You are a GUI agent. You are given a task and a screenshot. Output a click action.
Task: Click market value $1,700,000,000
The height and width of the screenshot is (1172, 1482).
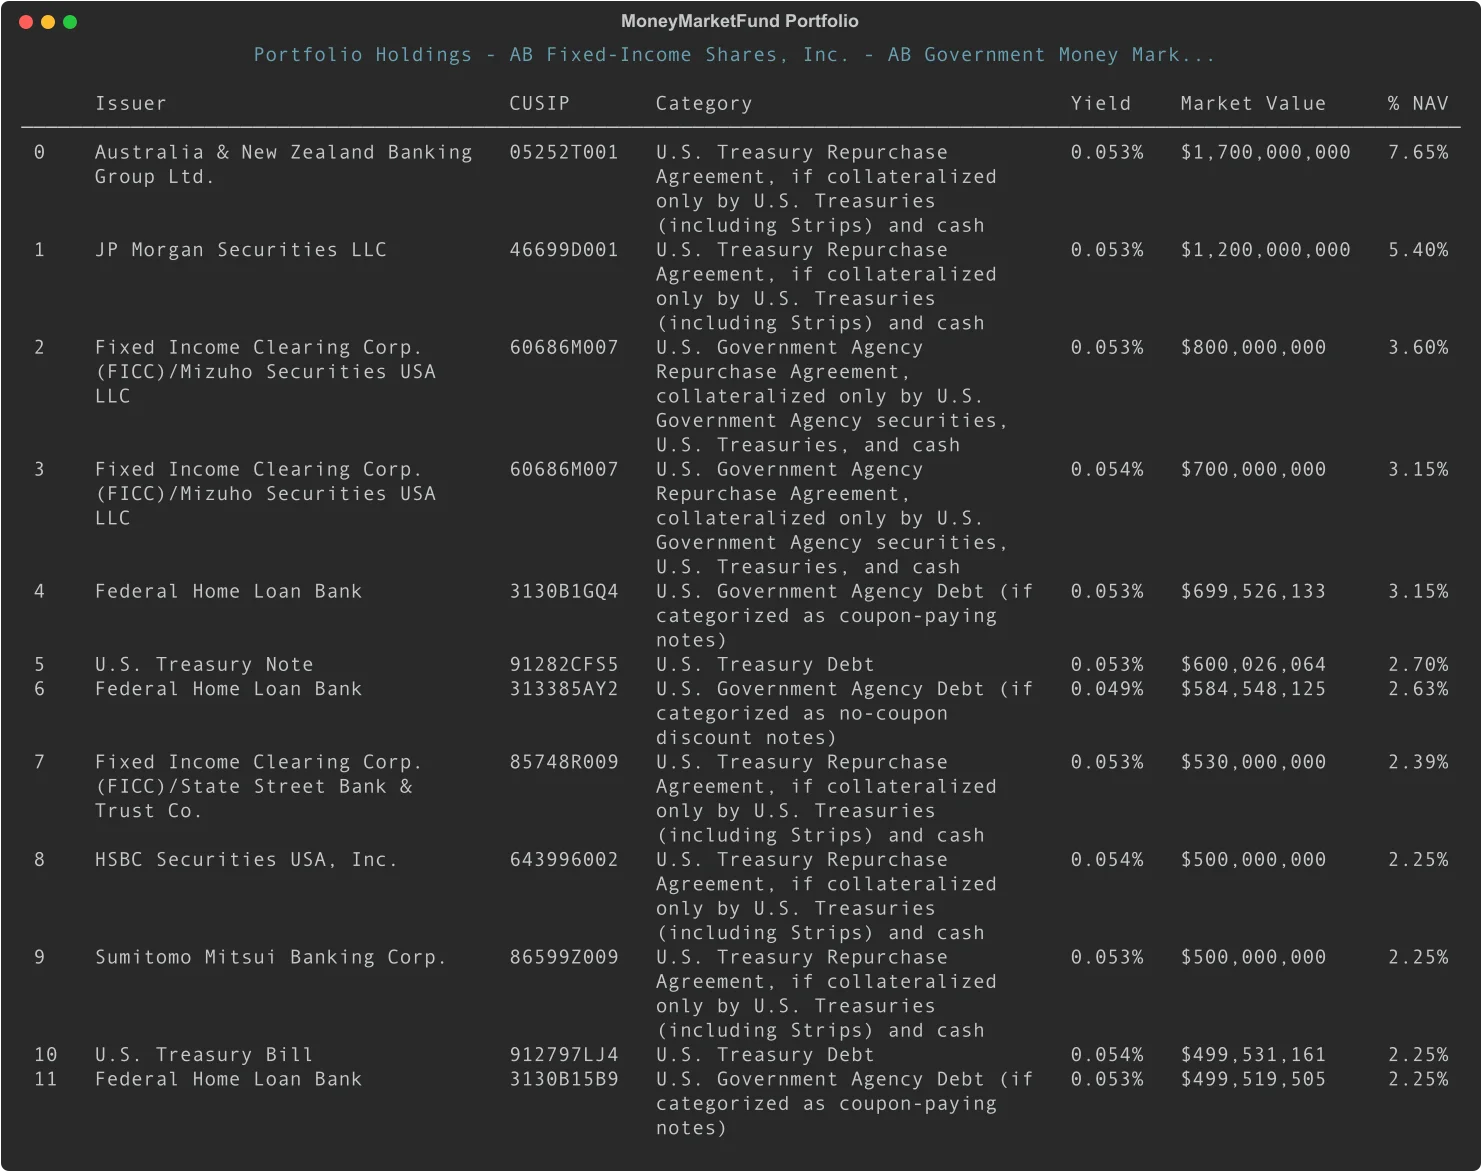point(1265,152)
